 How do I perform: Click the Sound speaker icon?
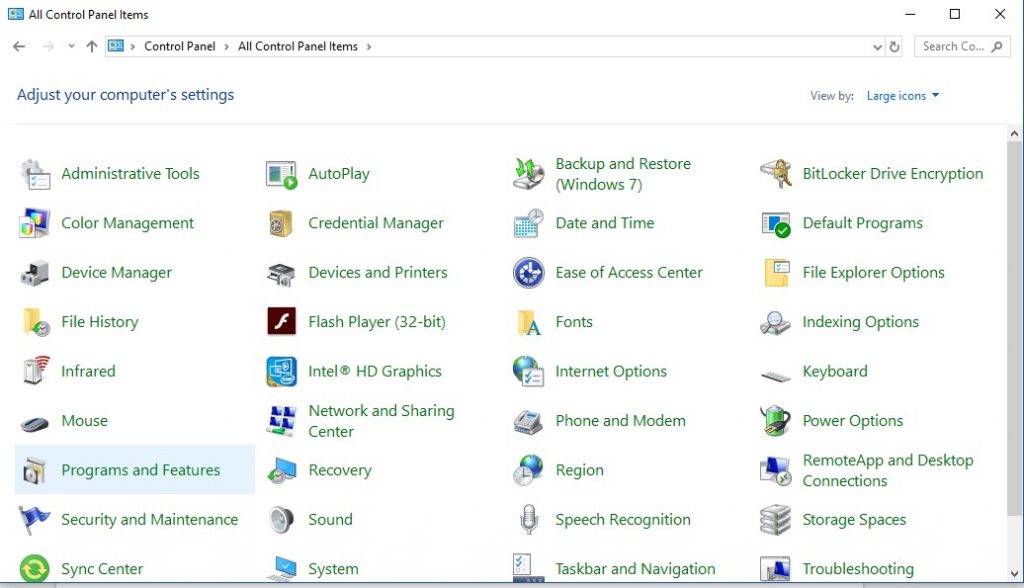point(282,519)
